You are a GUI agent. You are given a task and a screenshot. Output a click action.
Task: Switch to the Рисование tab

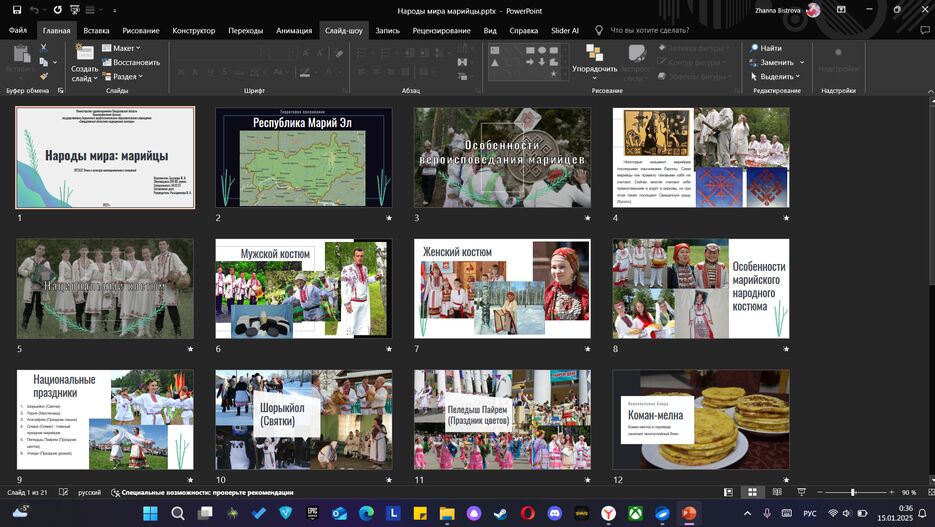click(x=141, y=30)
